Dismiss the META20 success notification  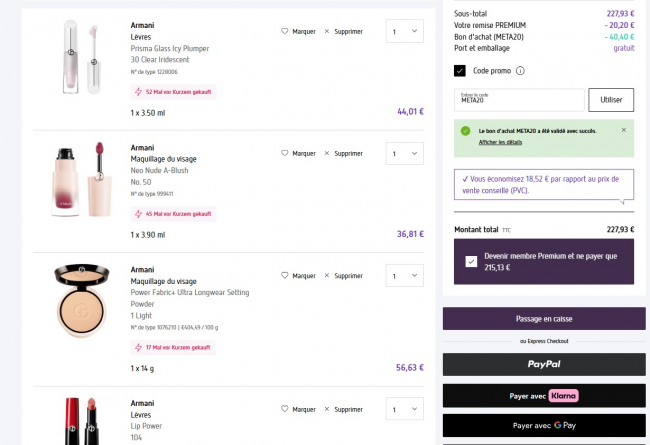tap(623, 130)
